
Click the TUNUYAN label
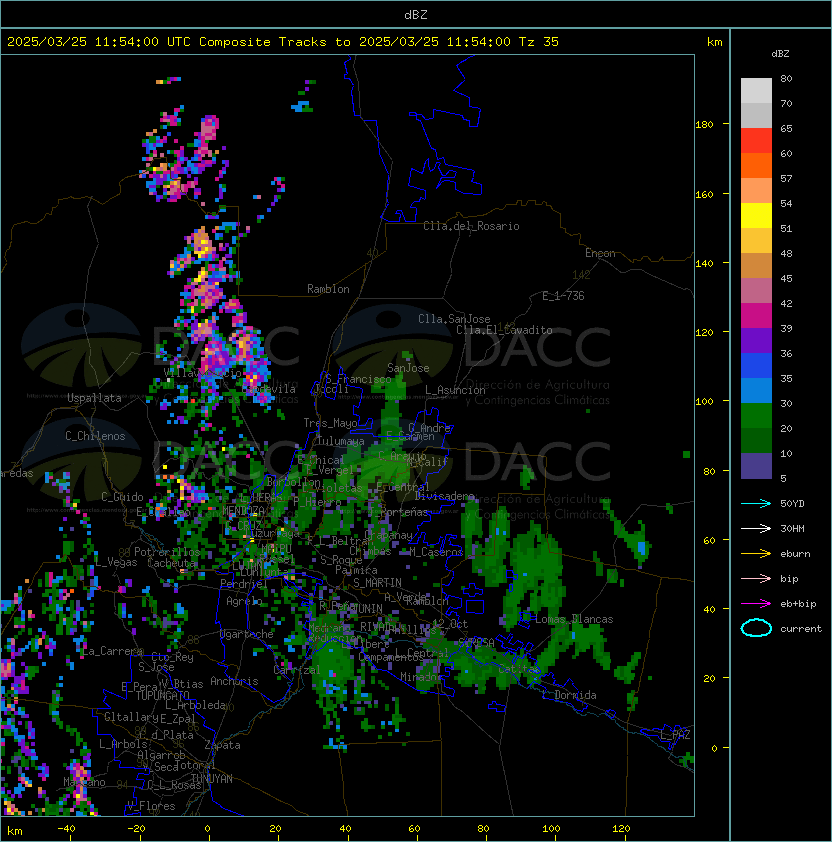(x=211, y=779)
